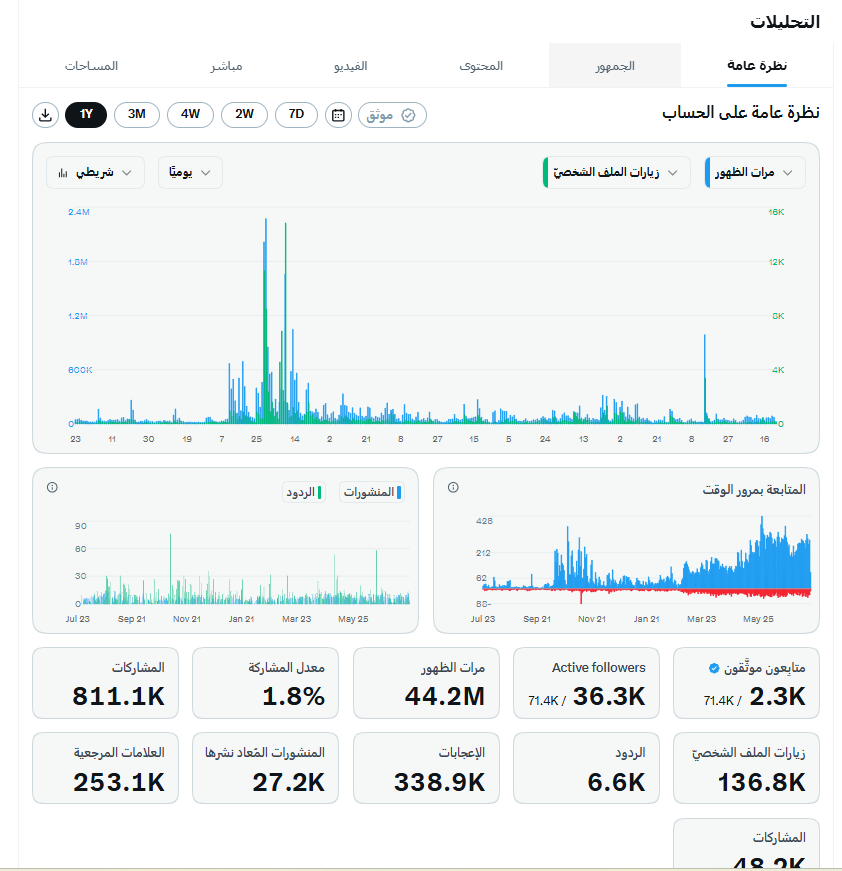Click the blue swatch on the مرات الظهور selector
The image size is (842, 871).
707,173
